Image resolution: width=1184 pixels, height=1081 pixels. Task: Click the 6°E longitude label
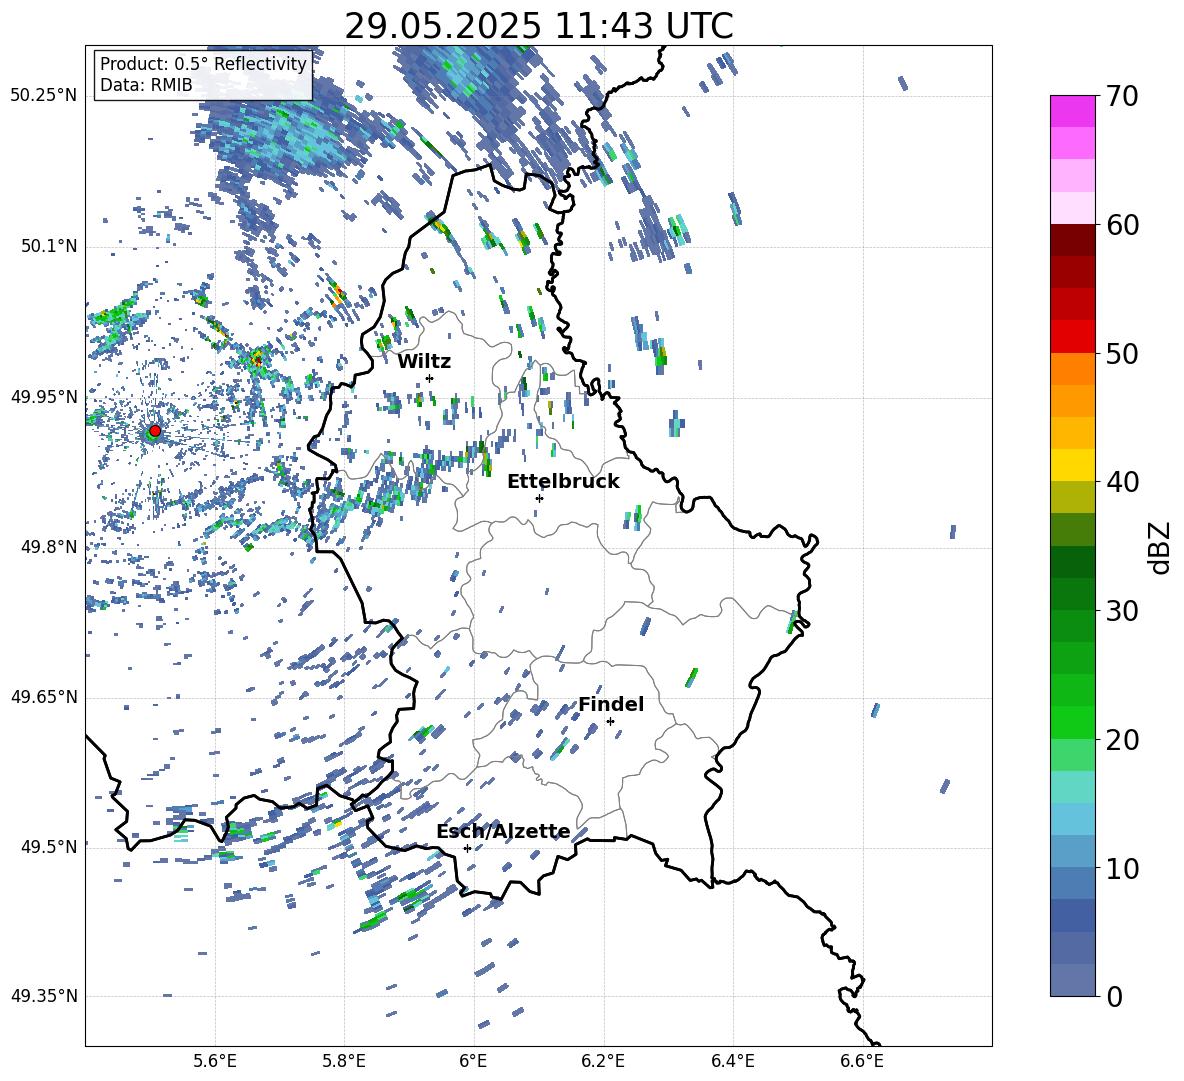tap(473, 1061)
